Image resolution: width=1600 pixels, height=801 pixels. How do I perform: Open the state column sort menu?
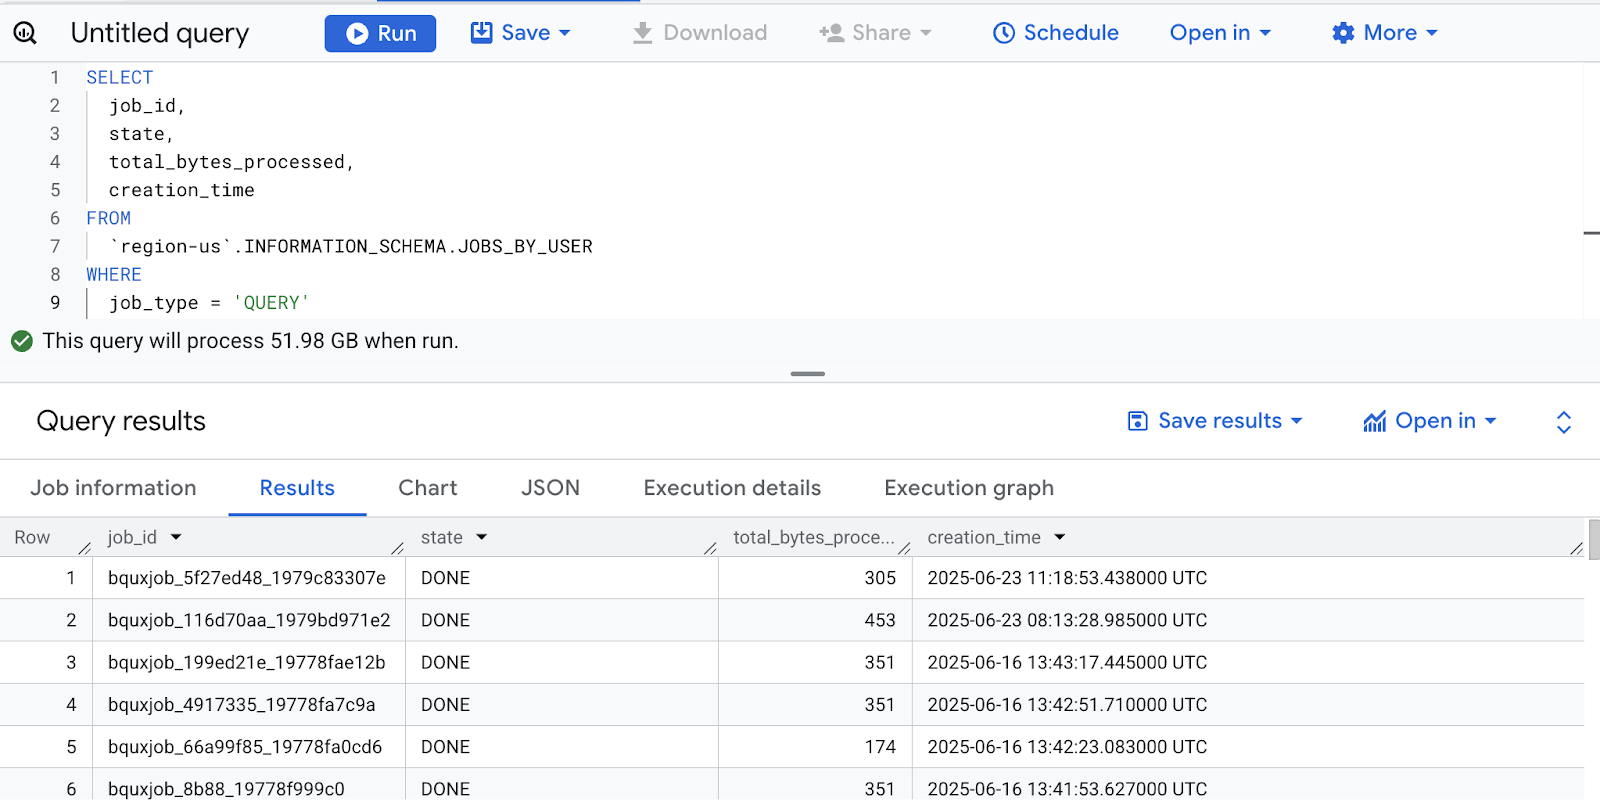pos(481,538)
